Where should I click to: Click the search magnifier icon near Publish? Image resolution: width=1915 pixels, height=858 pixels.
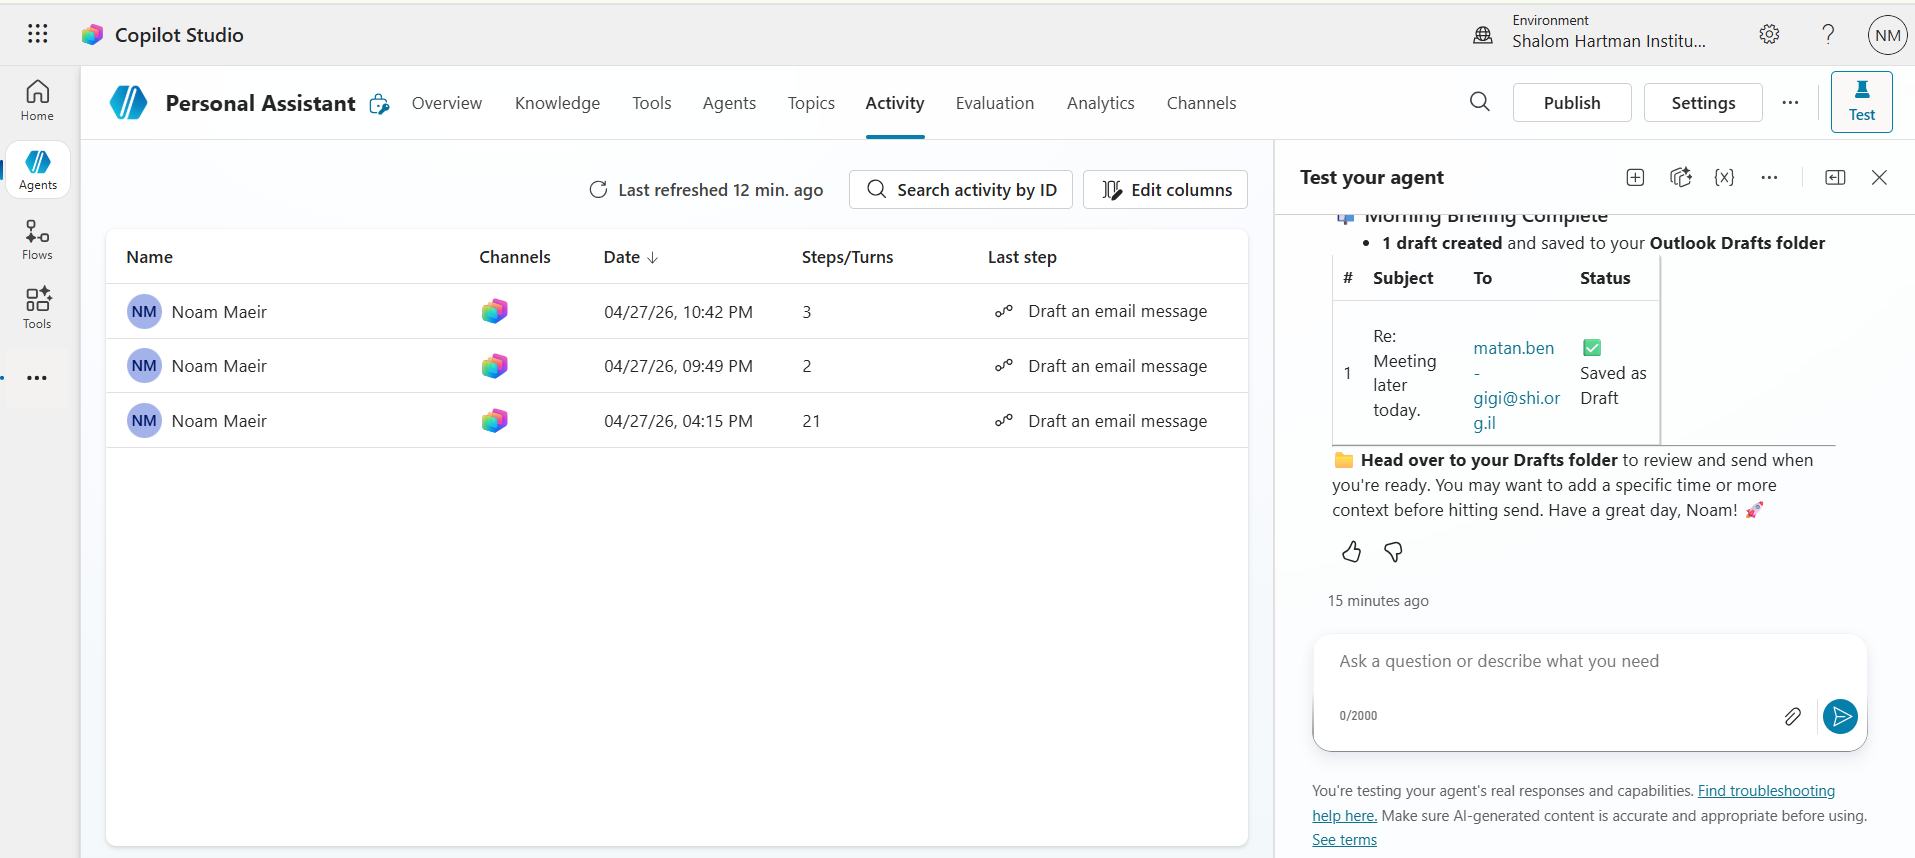(1480, 102)
